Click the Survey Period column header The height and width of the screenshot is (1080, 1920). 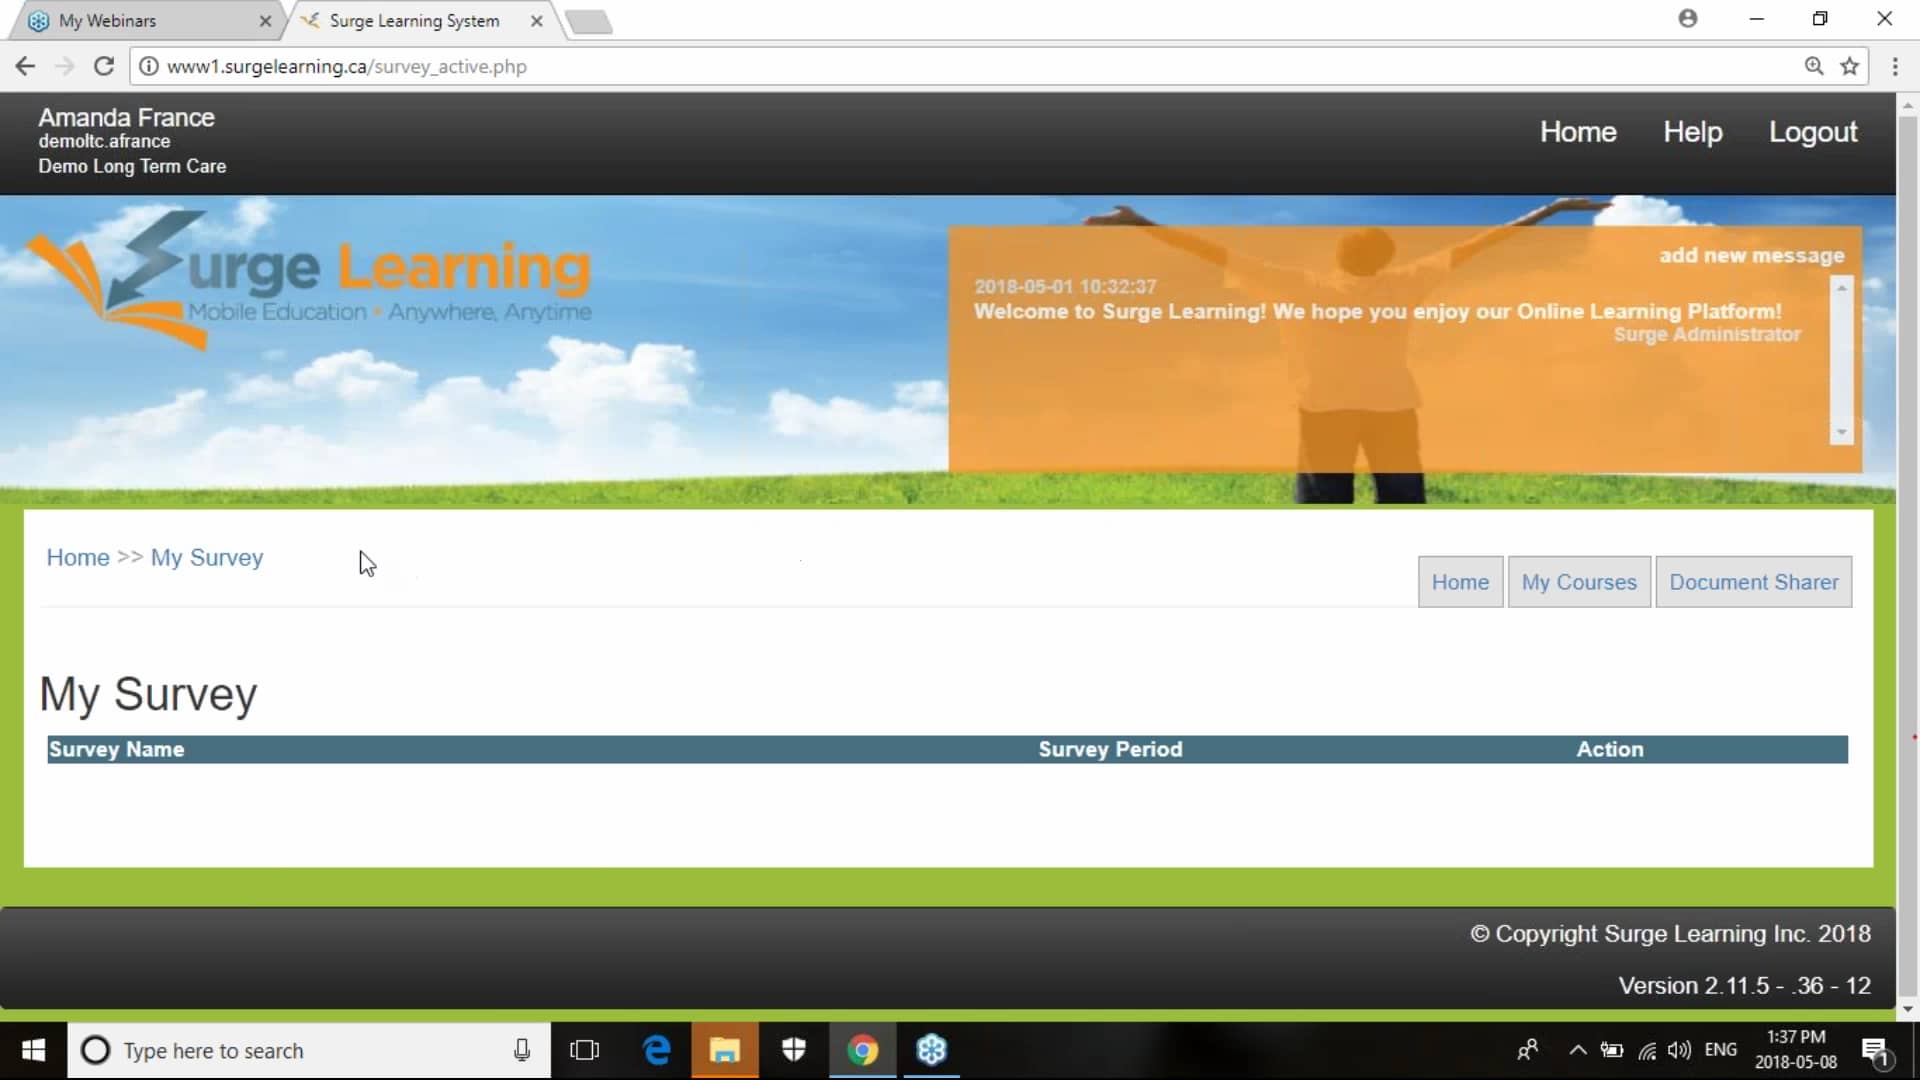tap(1110, 749)
